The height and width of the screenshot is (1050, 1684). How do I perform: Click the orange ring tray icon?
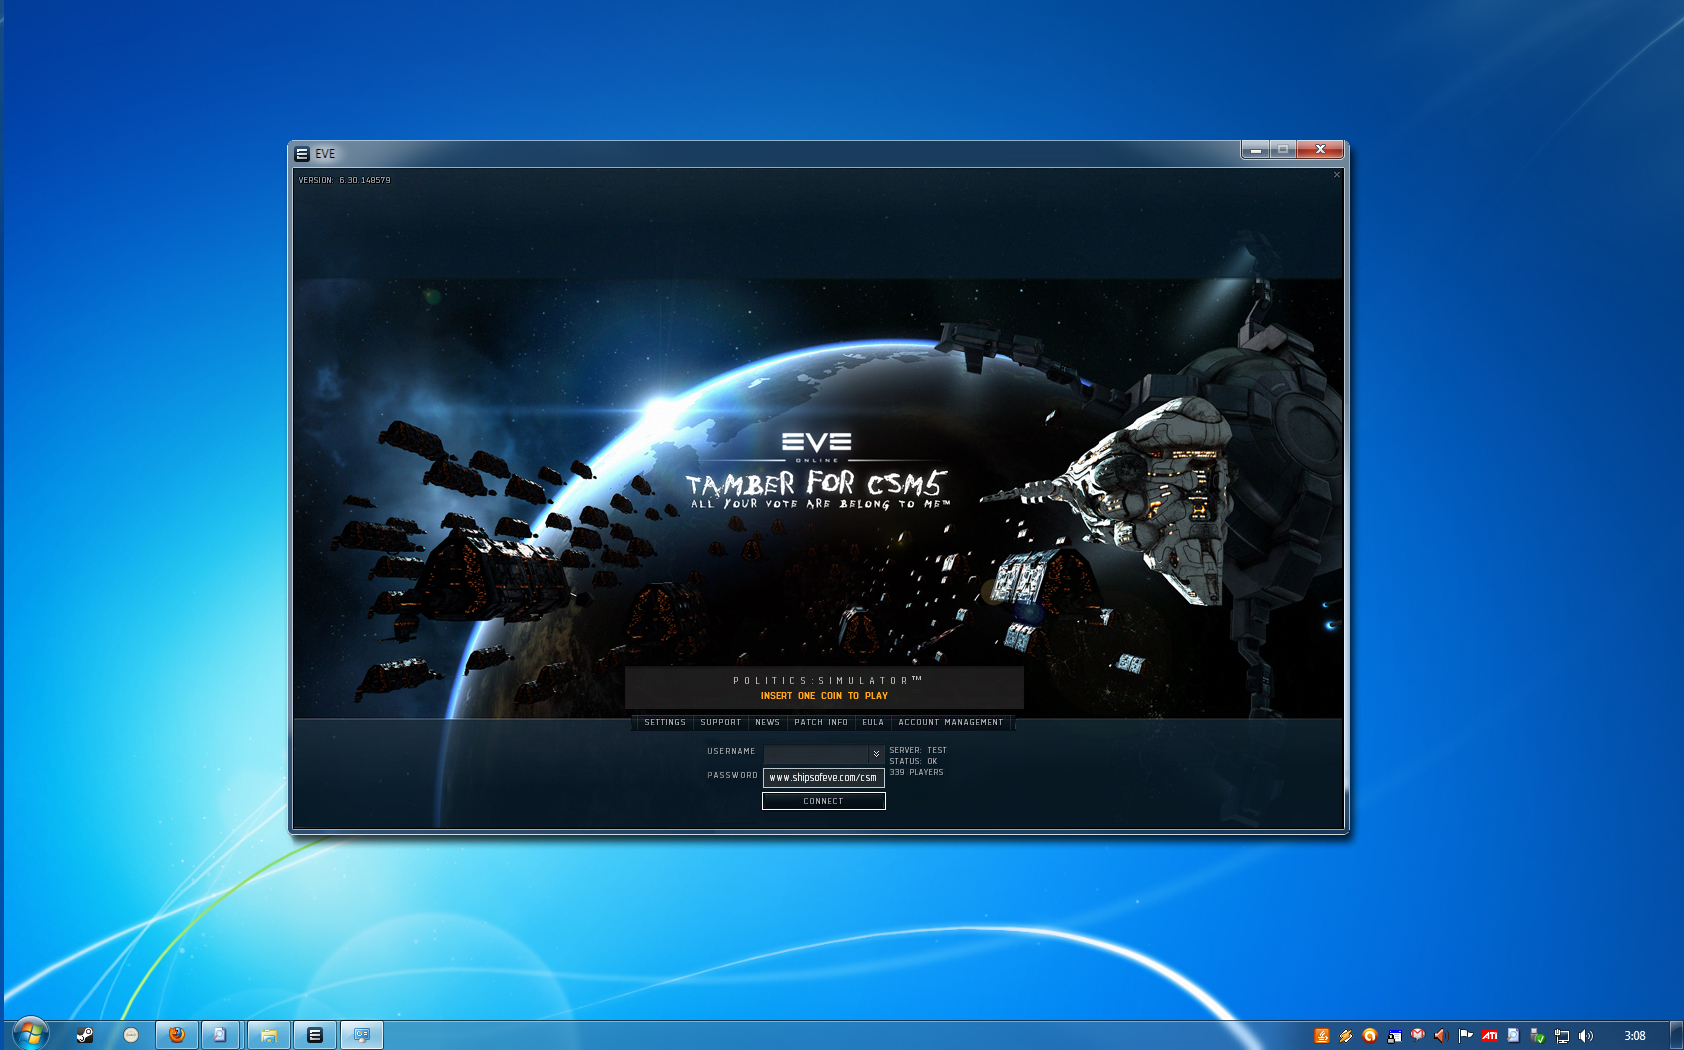click(1370, 1036)
